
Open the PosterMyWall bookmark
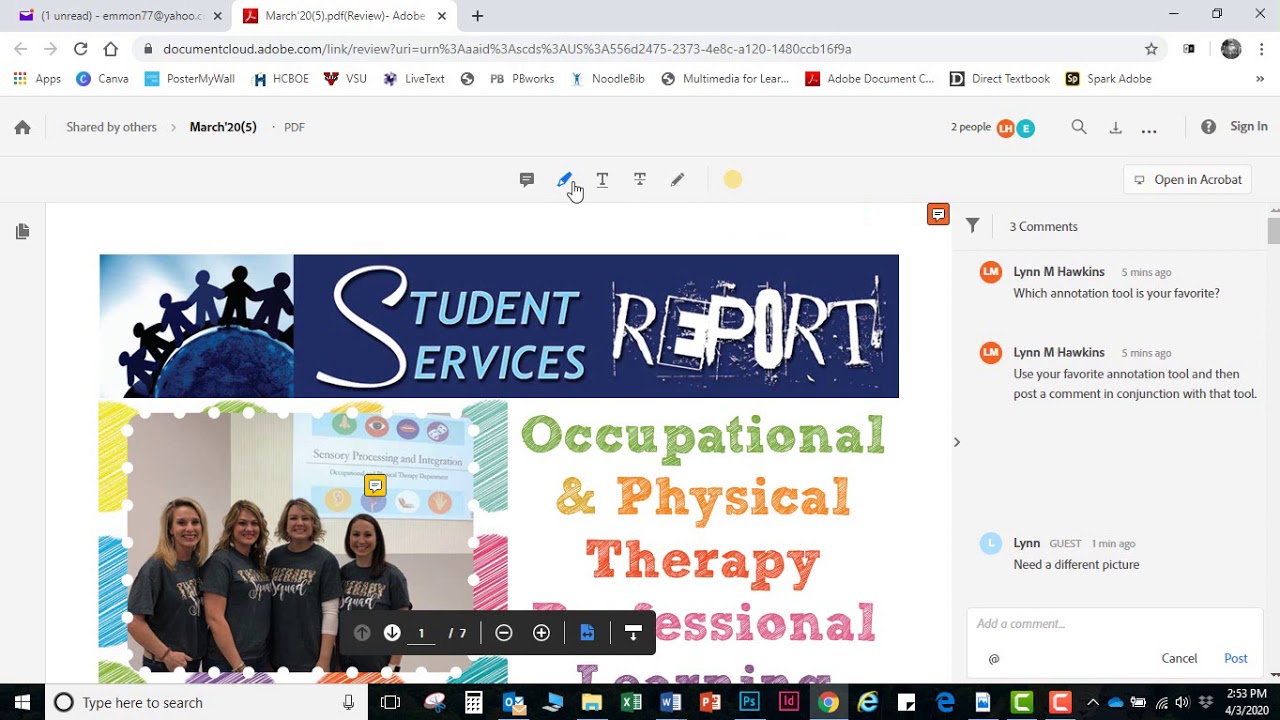[x=190, y=79]
